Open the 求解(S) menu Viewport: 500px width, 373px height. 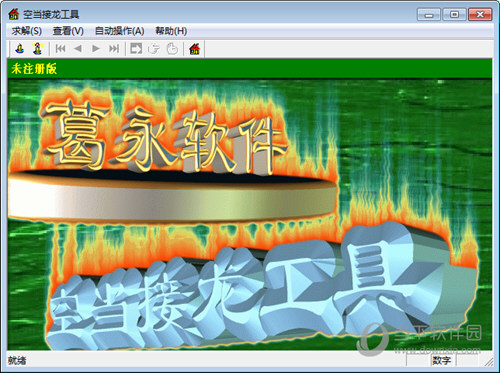pyautogui.click(x=27, y=31)
